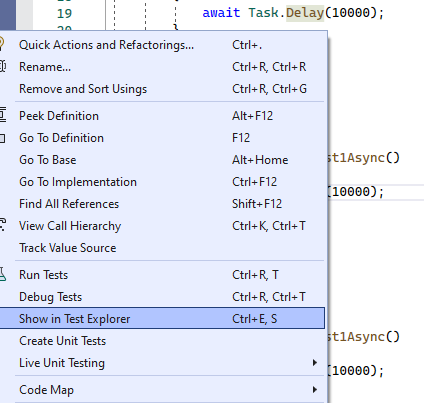
Task: Click the Delay method in code line 19
Action: tap(305, 13)
